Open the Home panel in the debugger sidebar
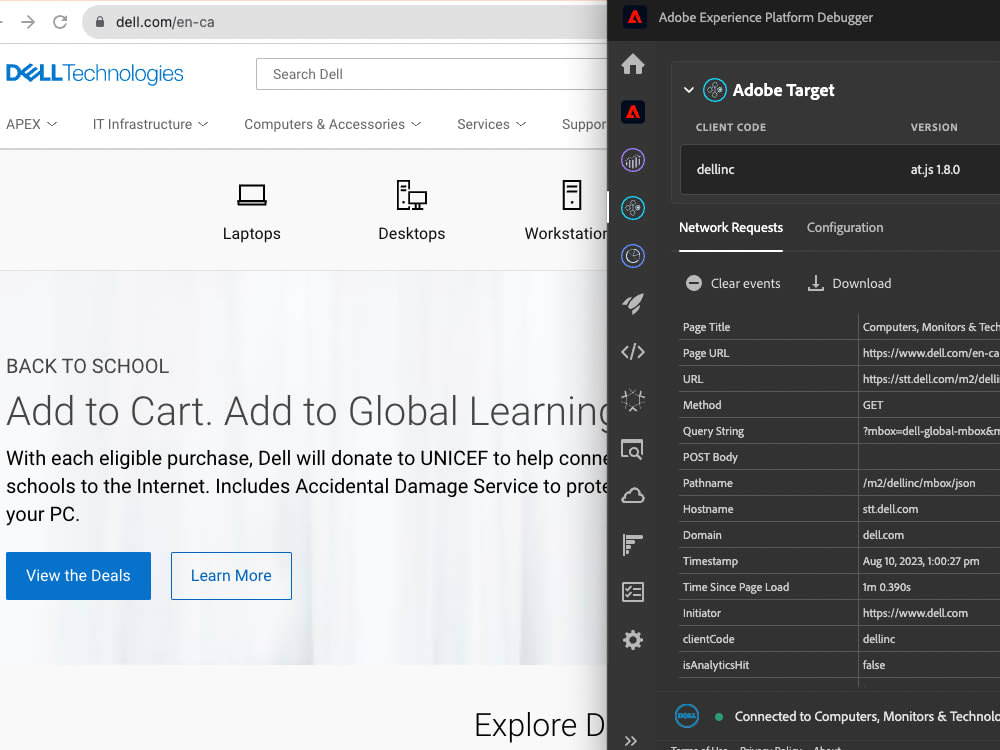This screenshot has width=1000, height=750. [x=632, y=64]
